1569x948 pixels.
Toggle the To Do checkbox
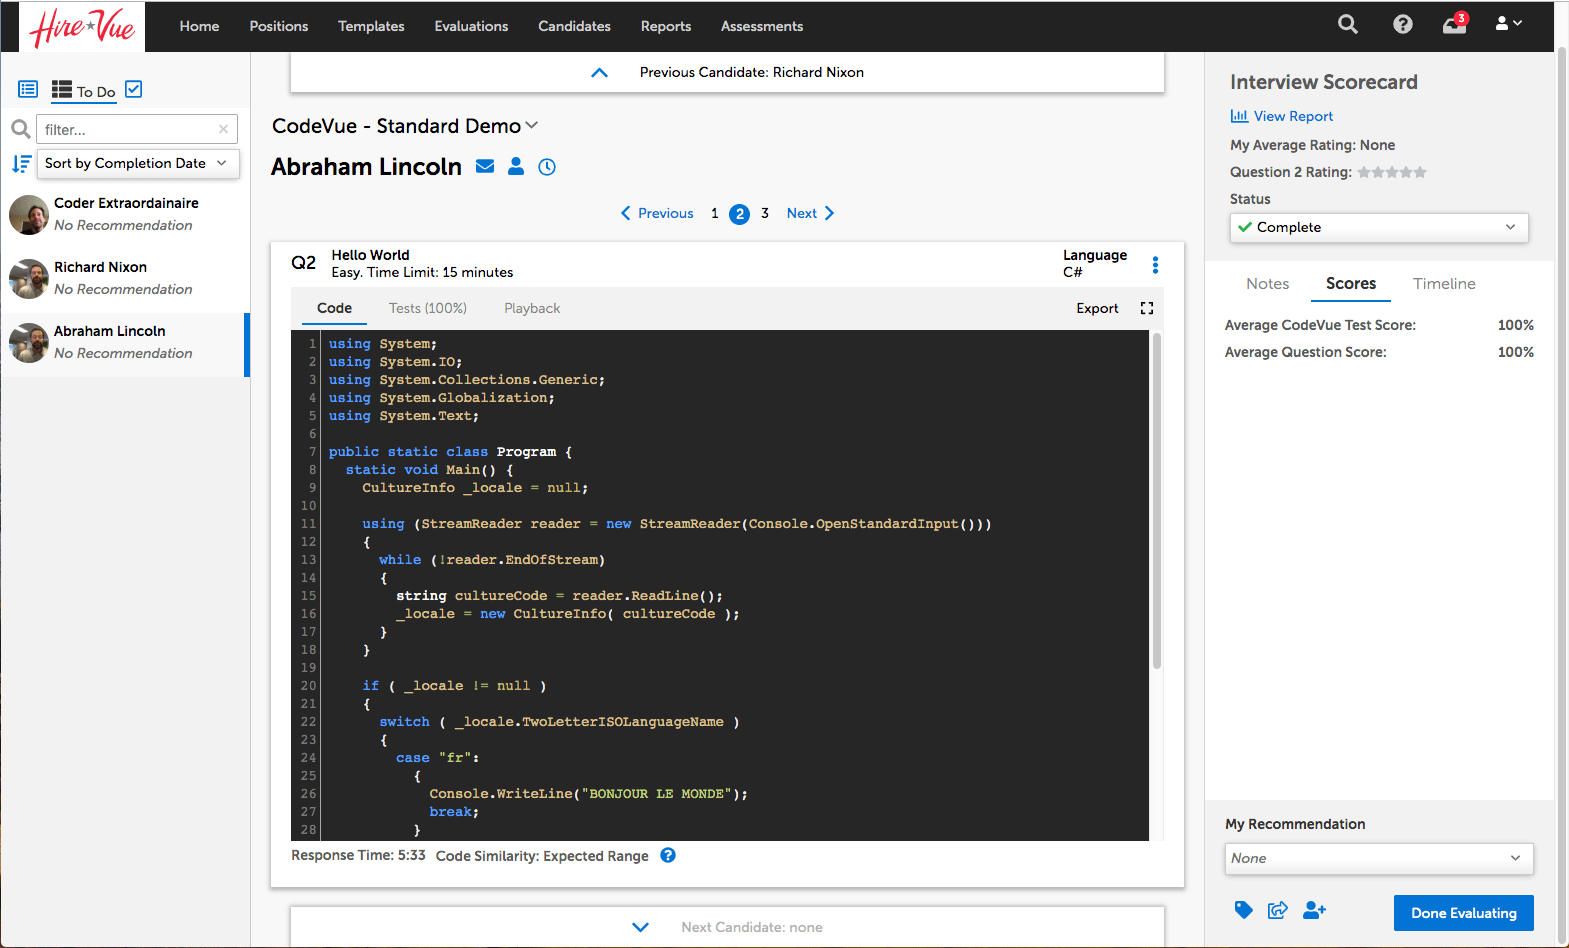(x=134, y=89)
